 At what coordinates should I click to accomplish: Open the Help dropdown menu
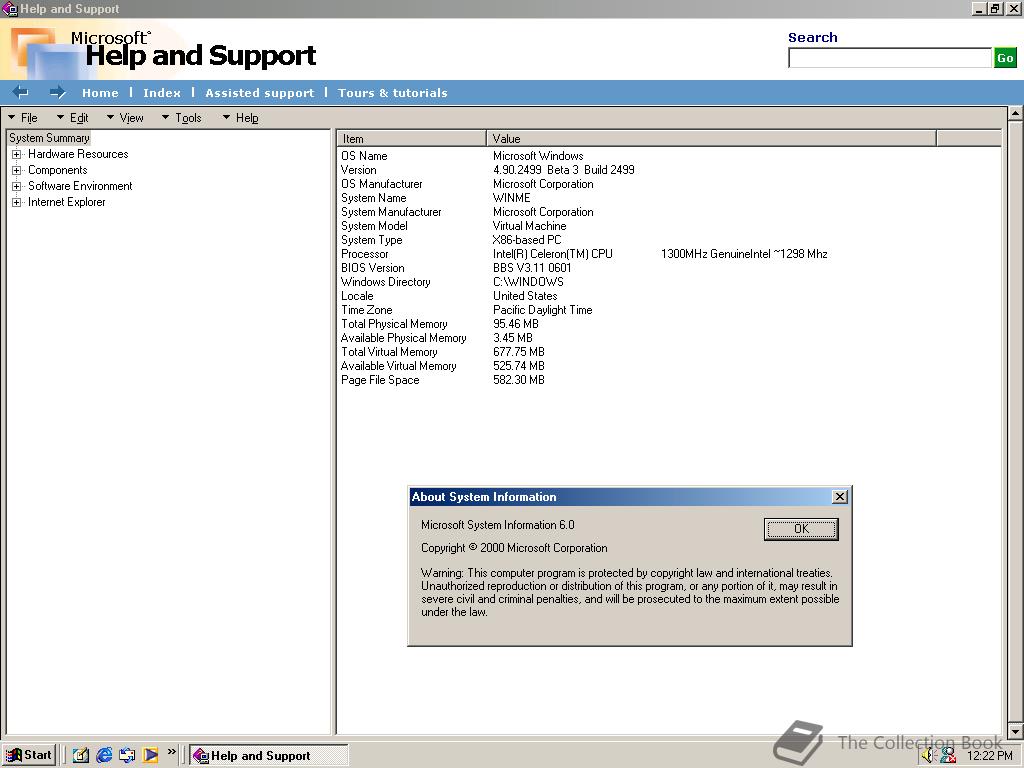point(240,118)
